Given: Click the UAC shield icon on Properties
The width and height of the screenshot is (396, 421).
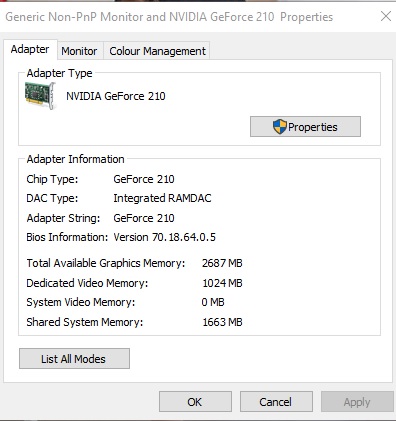Looking at the screenshot, I should pyautogui.click(x=279, y=127).
